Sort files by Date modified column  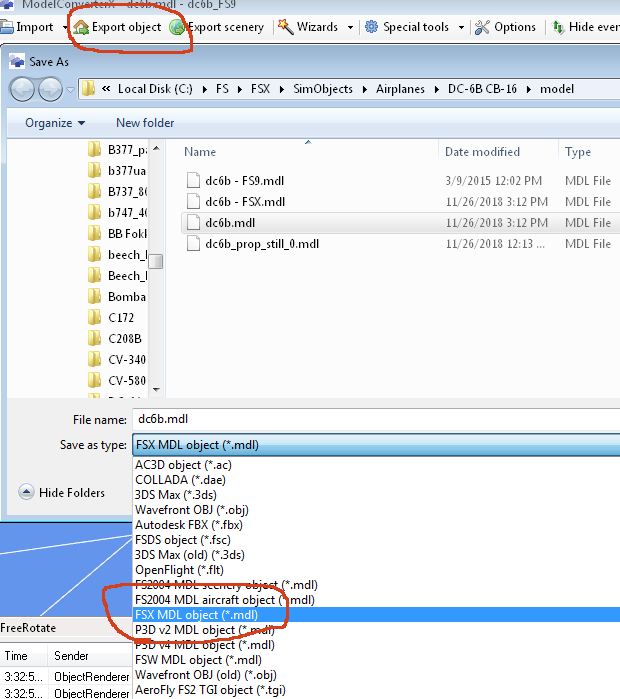(482, 152)
